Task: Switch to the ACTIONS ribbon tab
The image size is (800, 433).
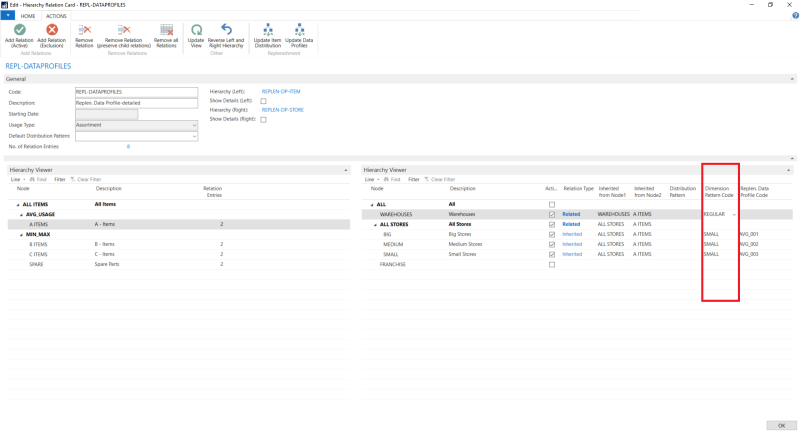Action: 56,16
